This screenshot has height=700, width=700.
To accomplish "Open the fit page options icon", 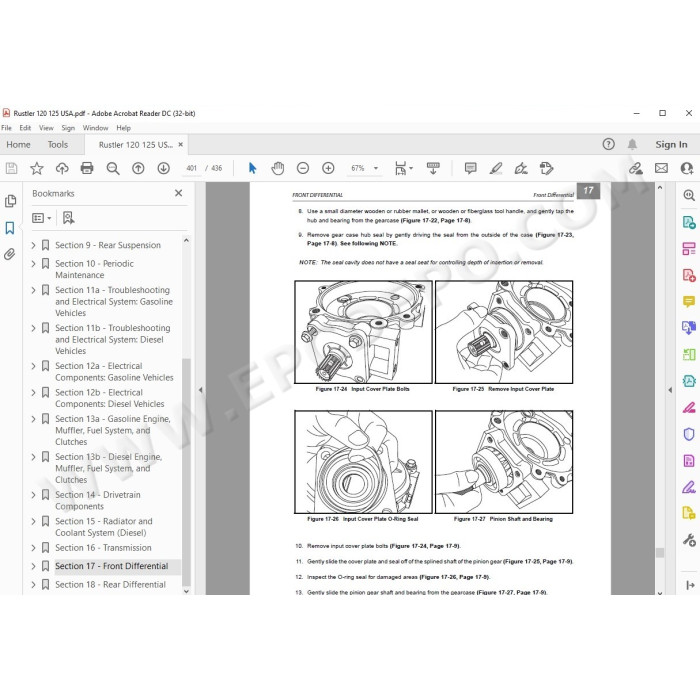I will [x=401, y=168].
